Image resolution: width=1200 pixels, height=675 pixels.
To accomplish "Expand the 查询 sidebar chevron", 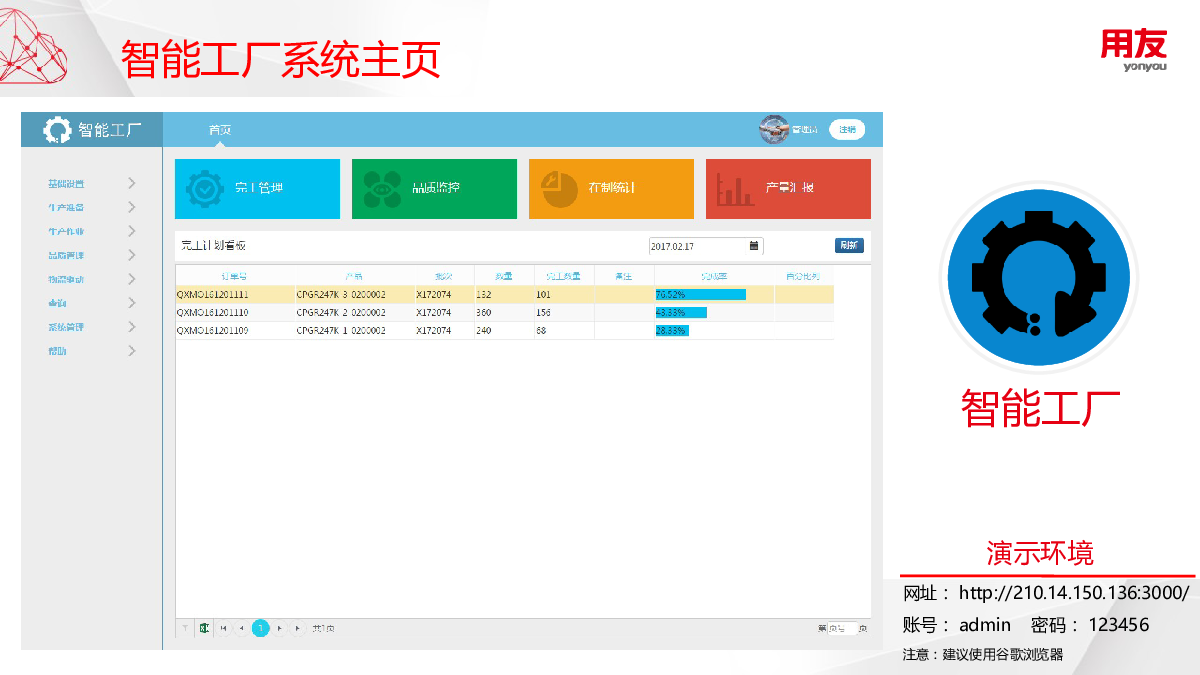I will point(132,303).
